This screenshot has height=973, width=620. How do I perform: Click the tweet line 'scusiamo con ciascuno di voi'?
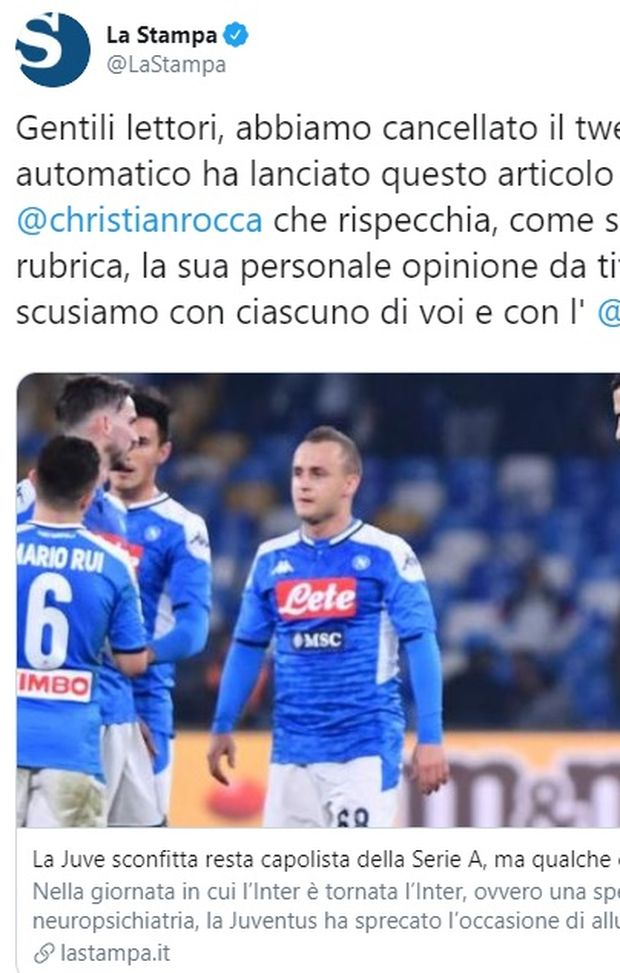click(301, 313)
